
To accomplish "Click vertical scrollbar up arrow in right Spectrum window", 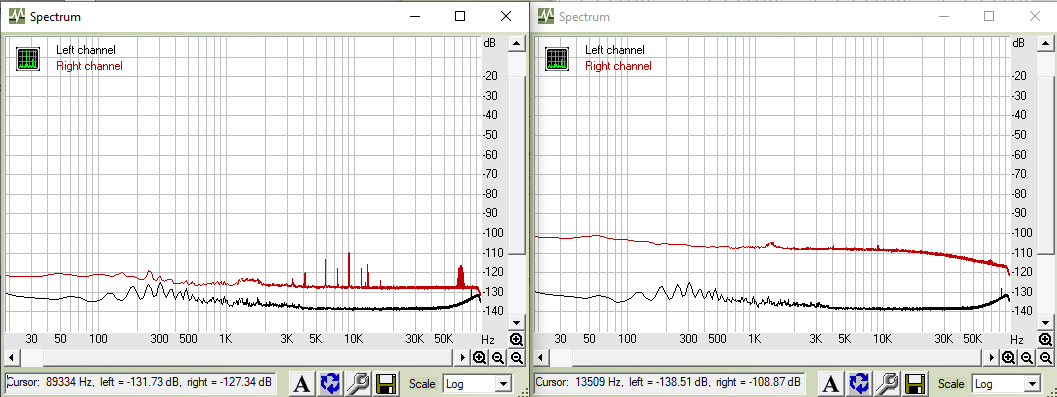I will click(1045, 44).
